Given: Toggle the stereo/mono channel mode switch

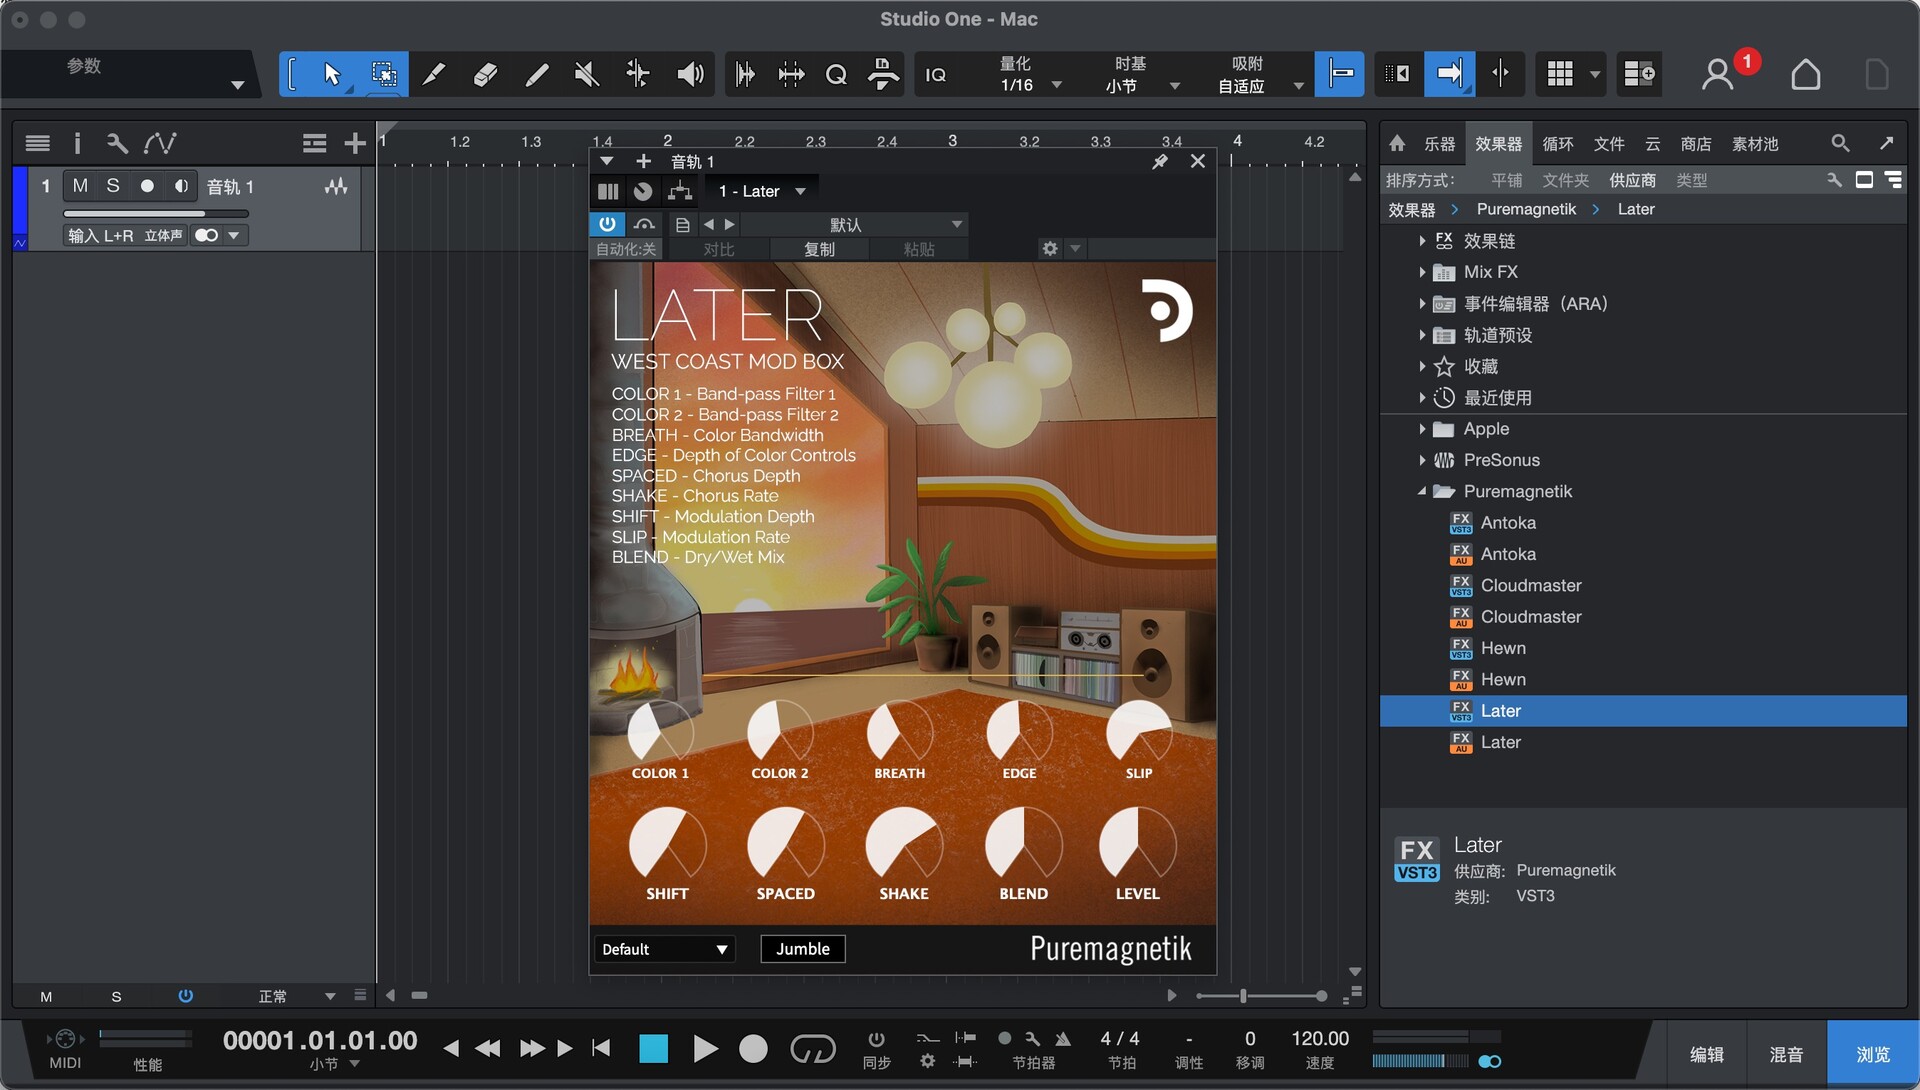Looking at the screenshot, I should click(207, 235).
